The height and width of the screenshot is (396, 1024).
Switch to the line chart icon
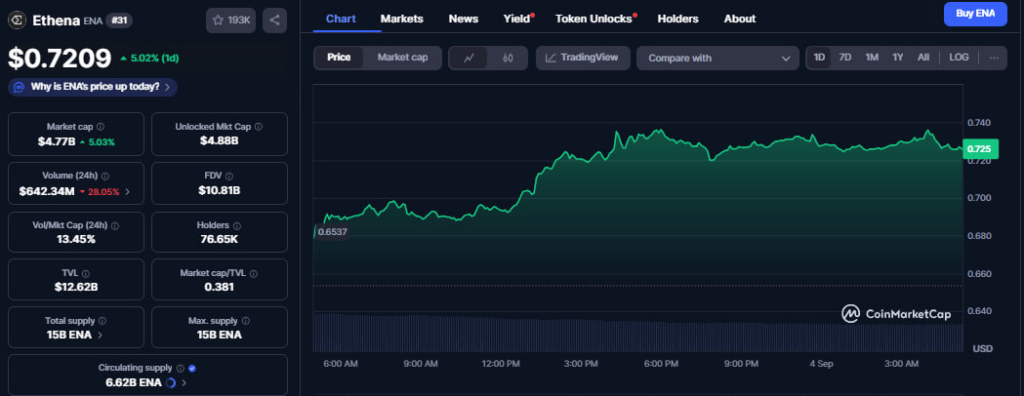point(468,58)
